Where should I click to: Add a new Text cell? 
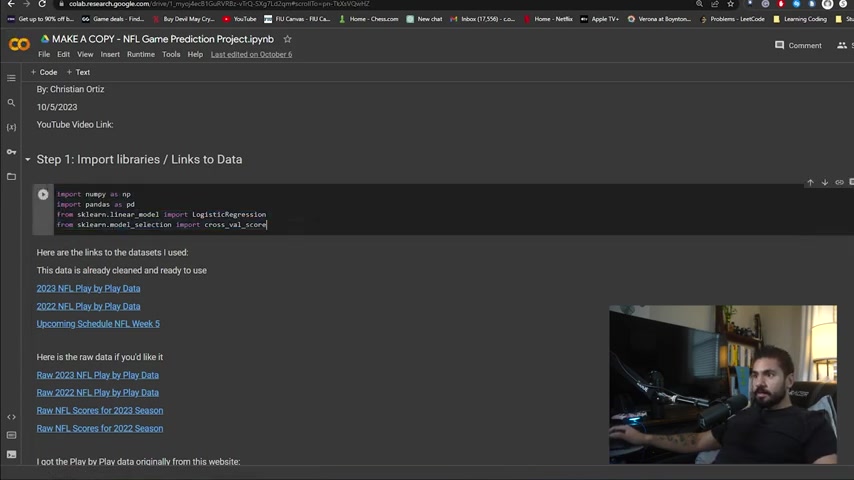(x=78, y=72)
